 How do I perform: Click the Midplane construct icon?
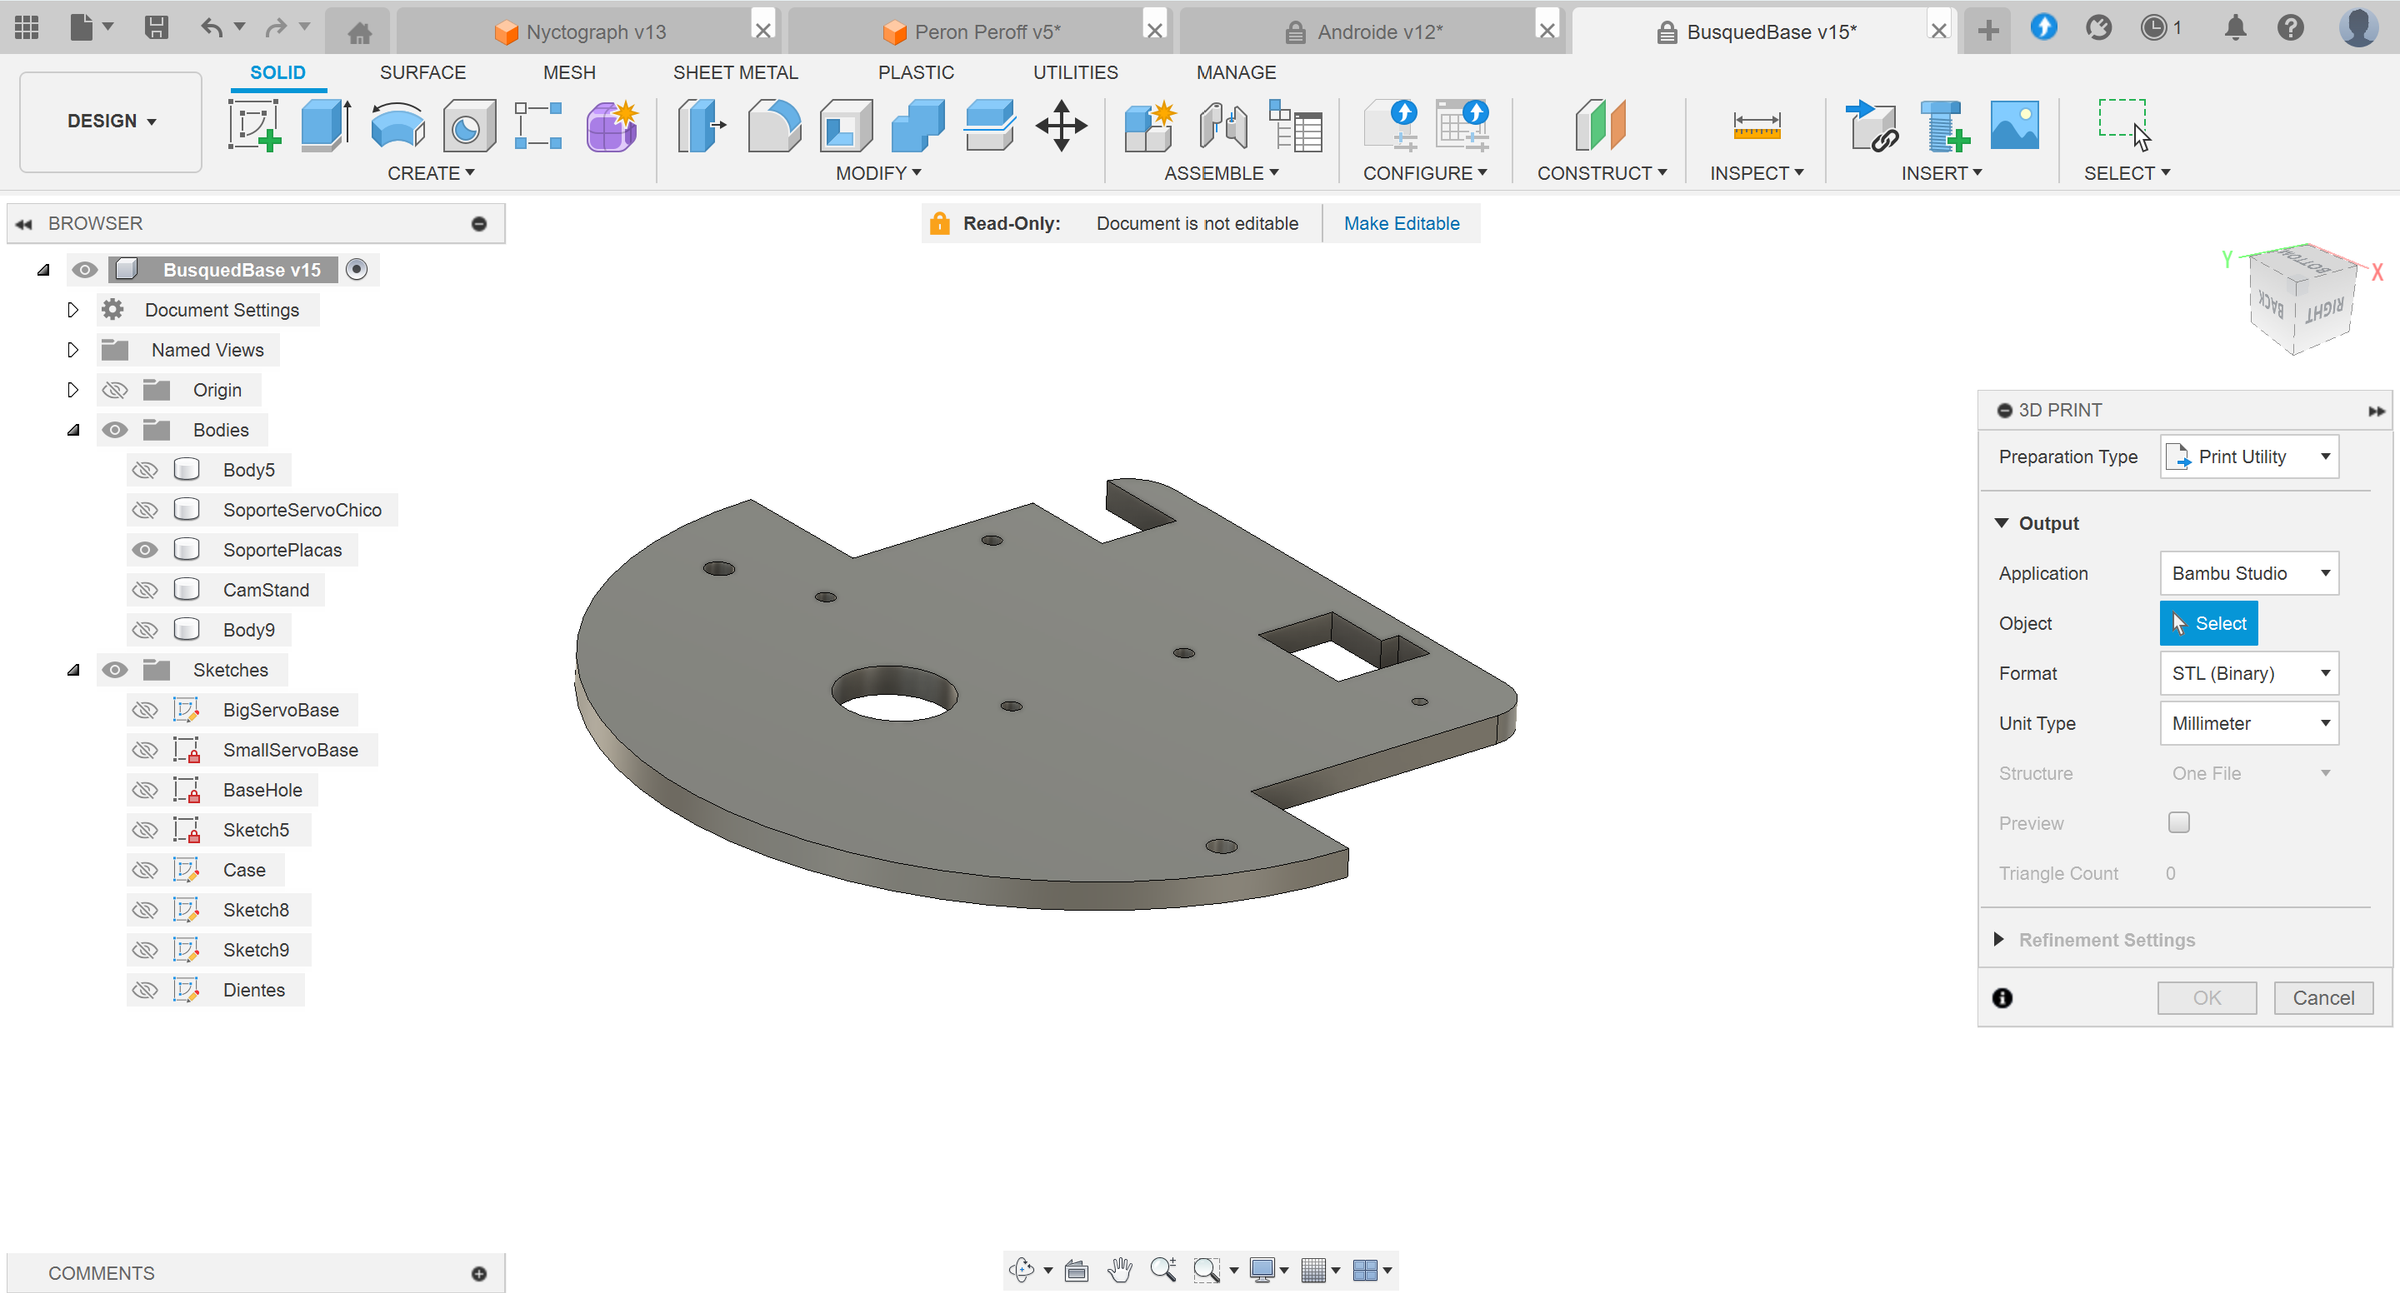click(x=1601, y=126)
